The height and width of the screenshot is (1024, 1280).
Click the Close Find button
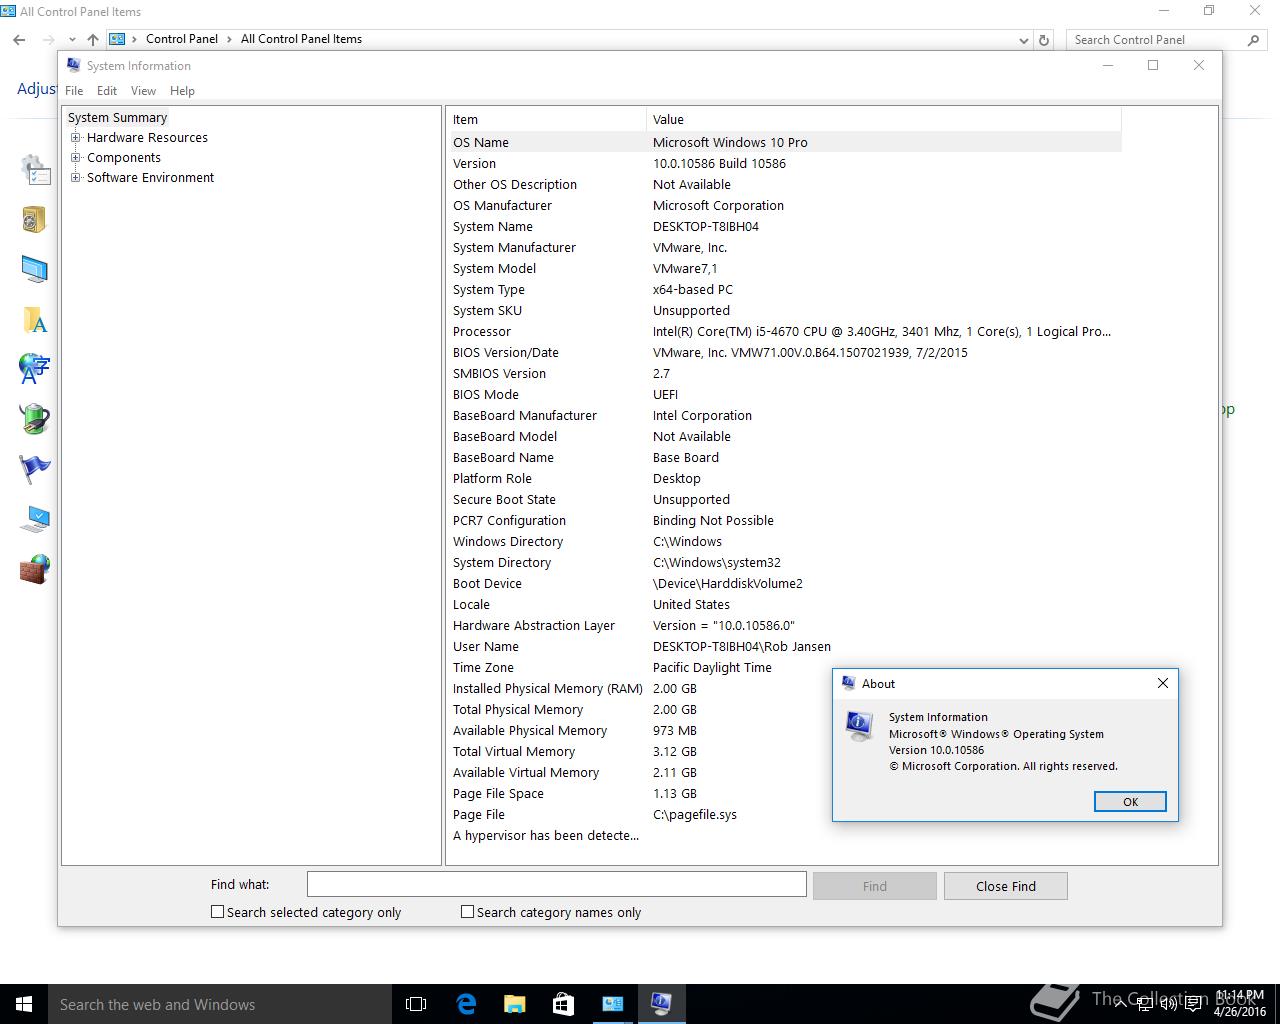coord(1006,886)
